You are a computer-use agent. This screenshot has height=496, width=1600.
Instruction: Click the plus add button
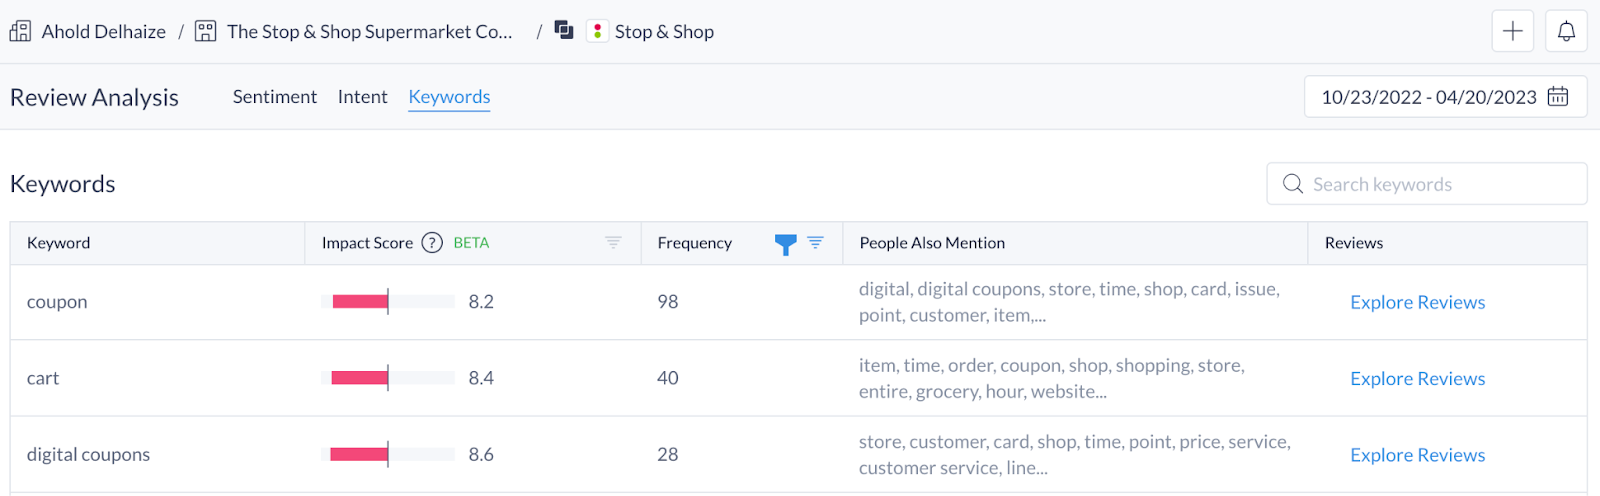pos(1512,31)
